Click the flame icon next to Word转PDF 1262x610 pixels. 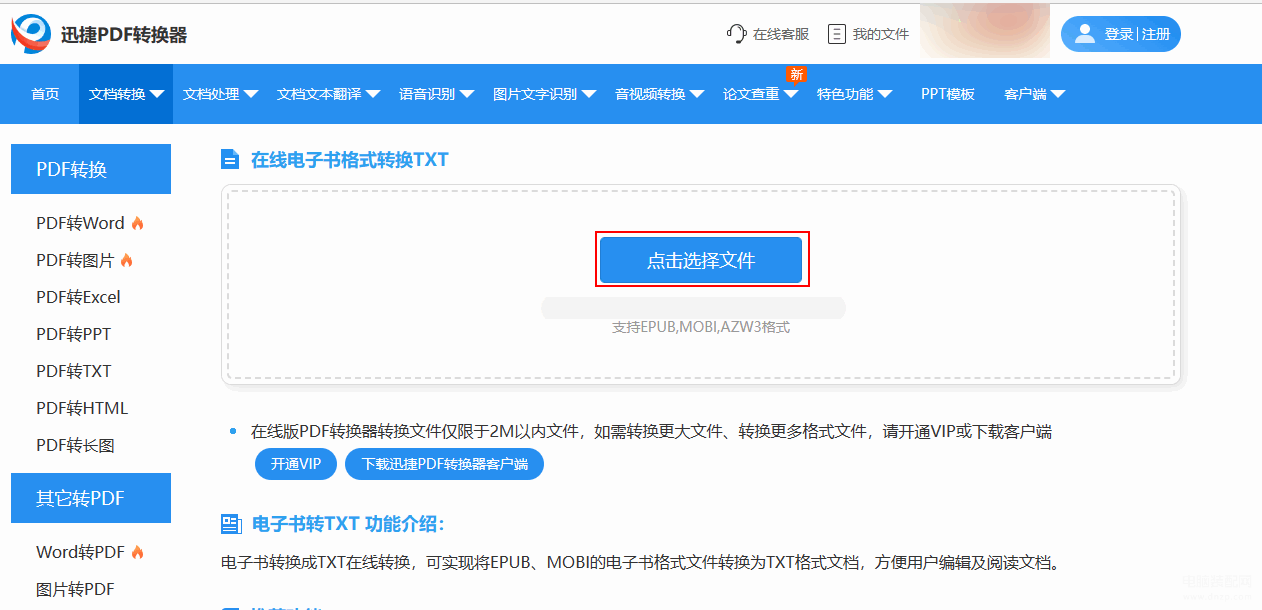[138, 552]
